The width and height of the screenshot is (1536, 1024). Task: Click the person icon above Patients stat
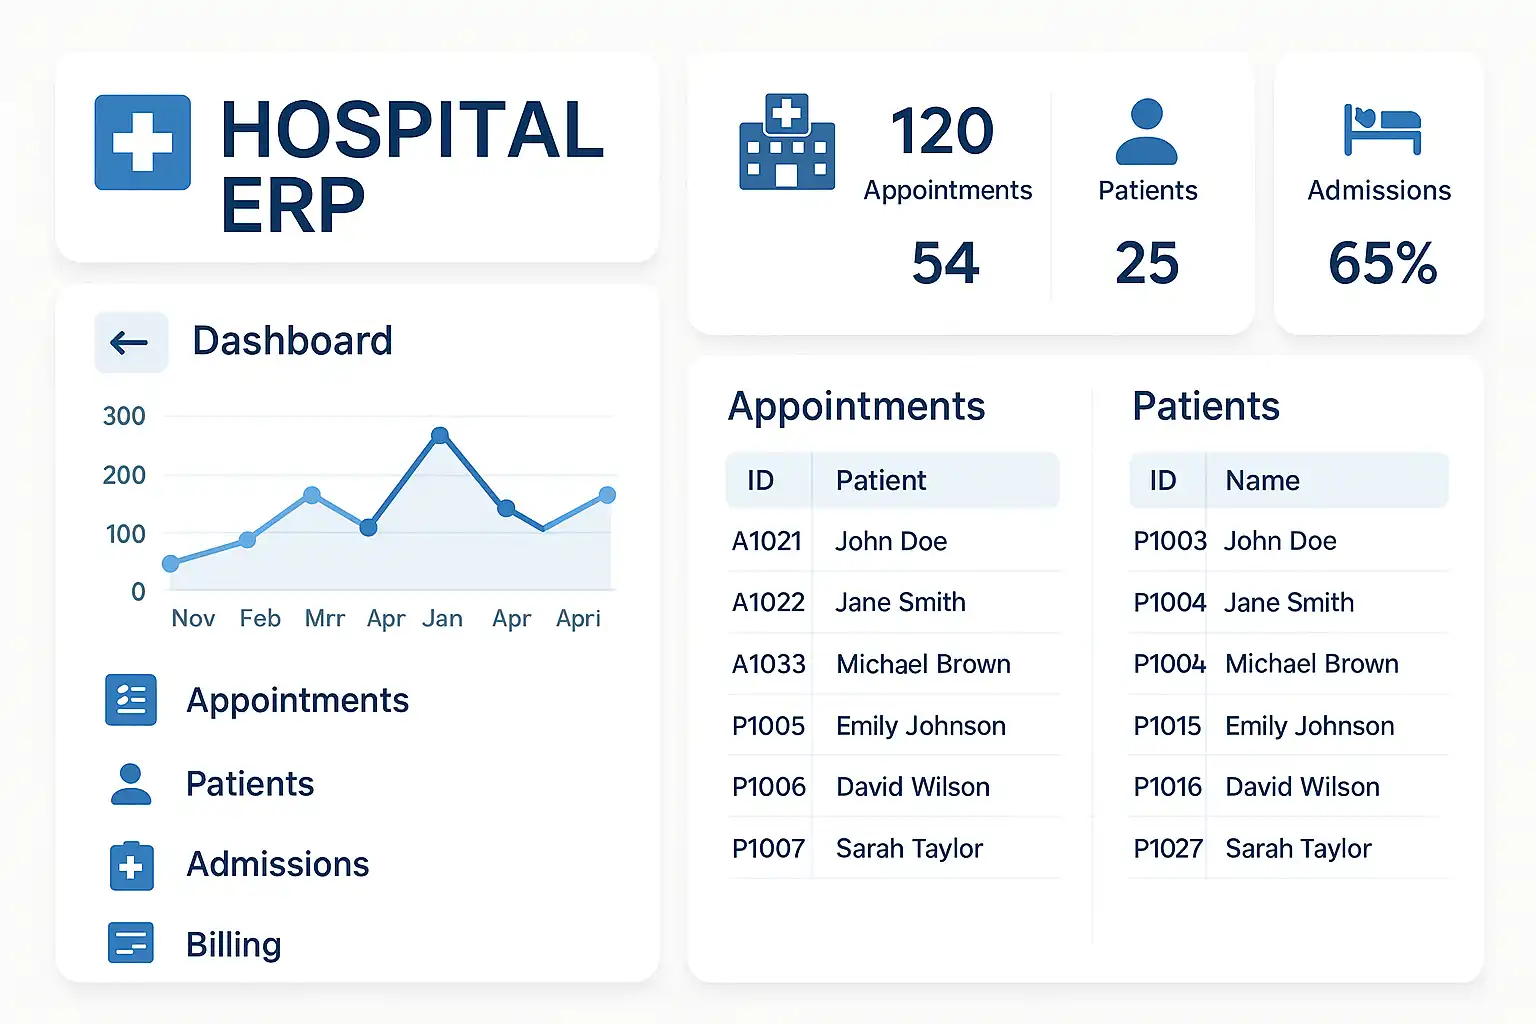(1147, 131)
